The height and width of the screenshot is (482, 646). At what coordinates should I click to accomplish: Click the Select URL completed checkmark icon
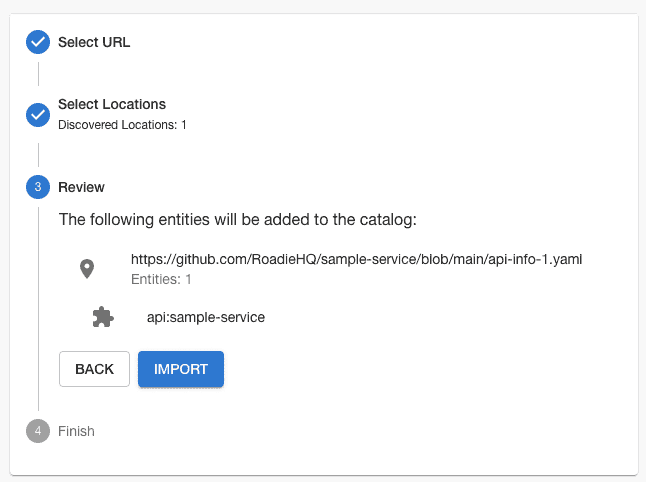click(38, 42)
